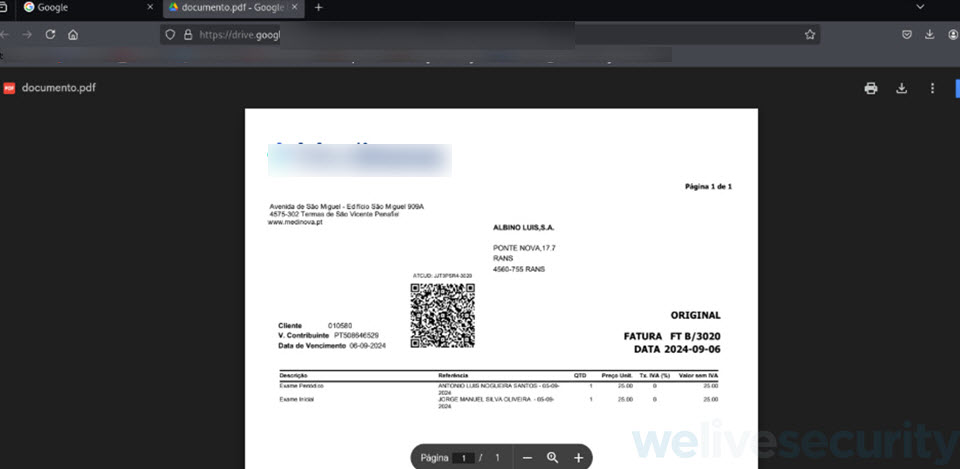Click the 4560-755 RANS postal code line
The width and height of the screenshot is (960, 469).
pyautogui.click(x=519, y=269)
